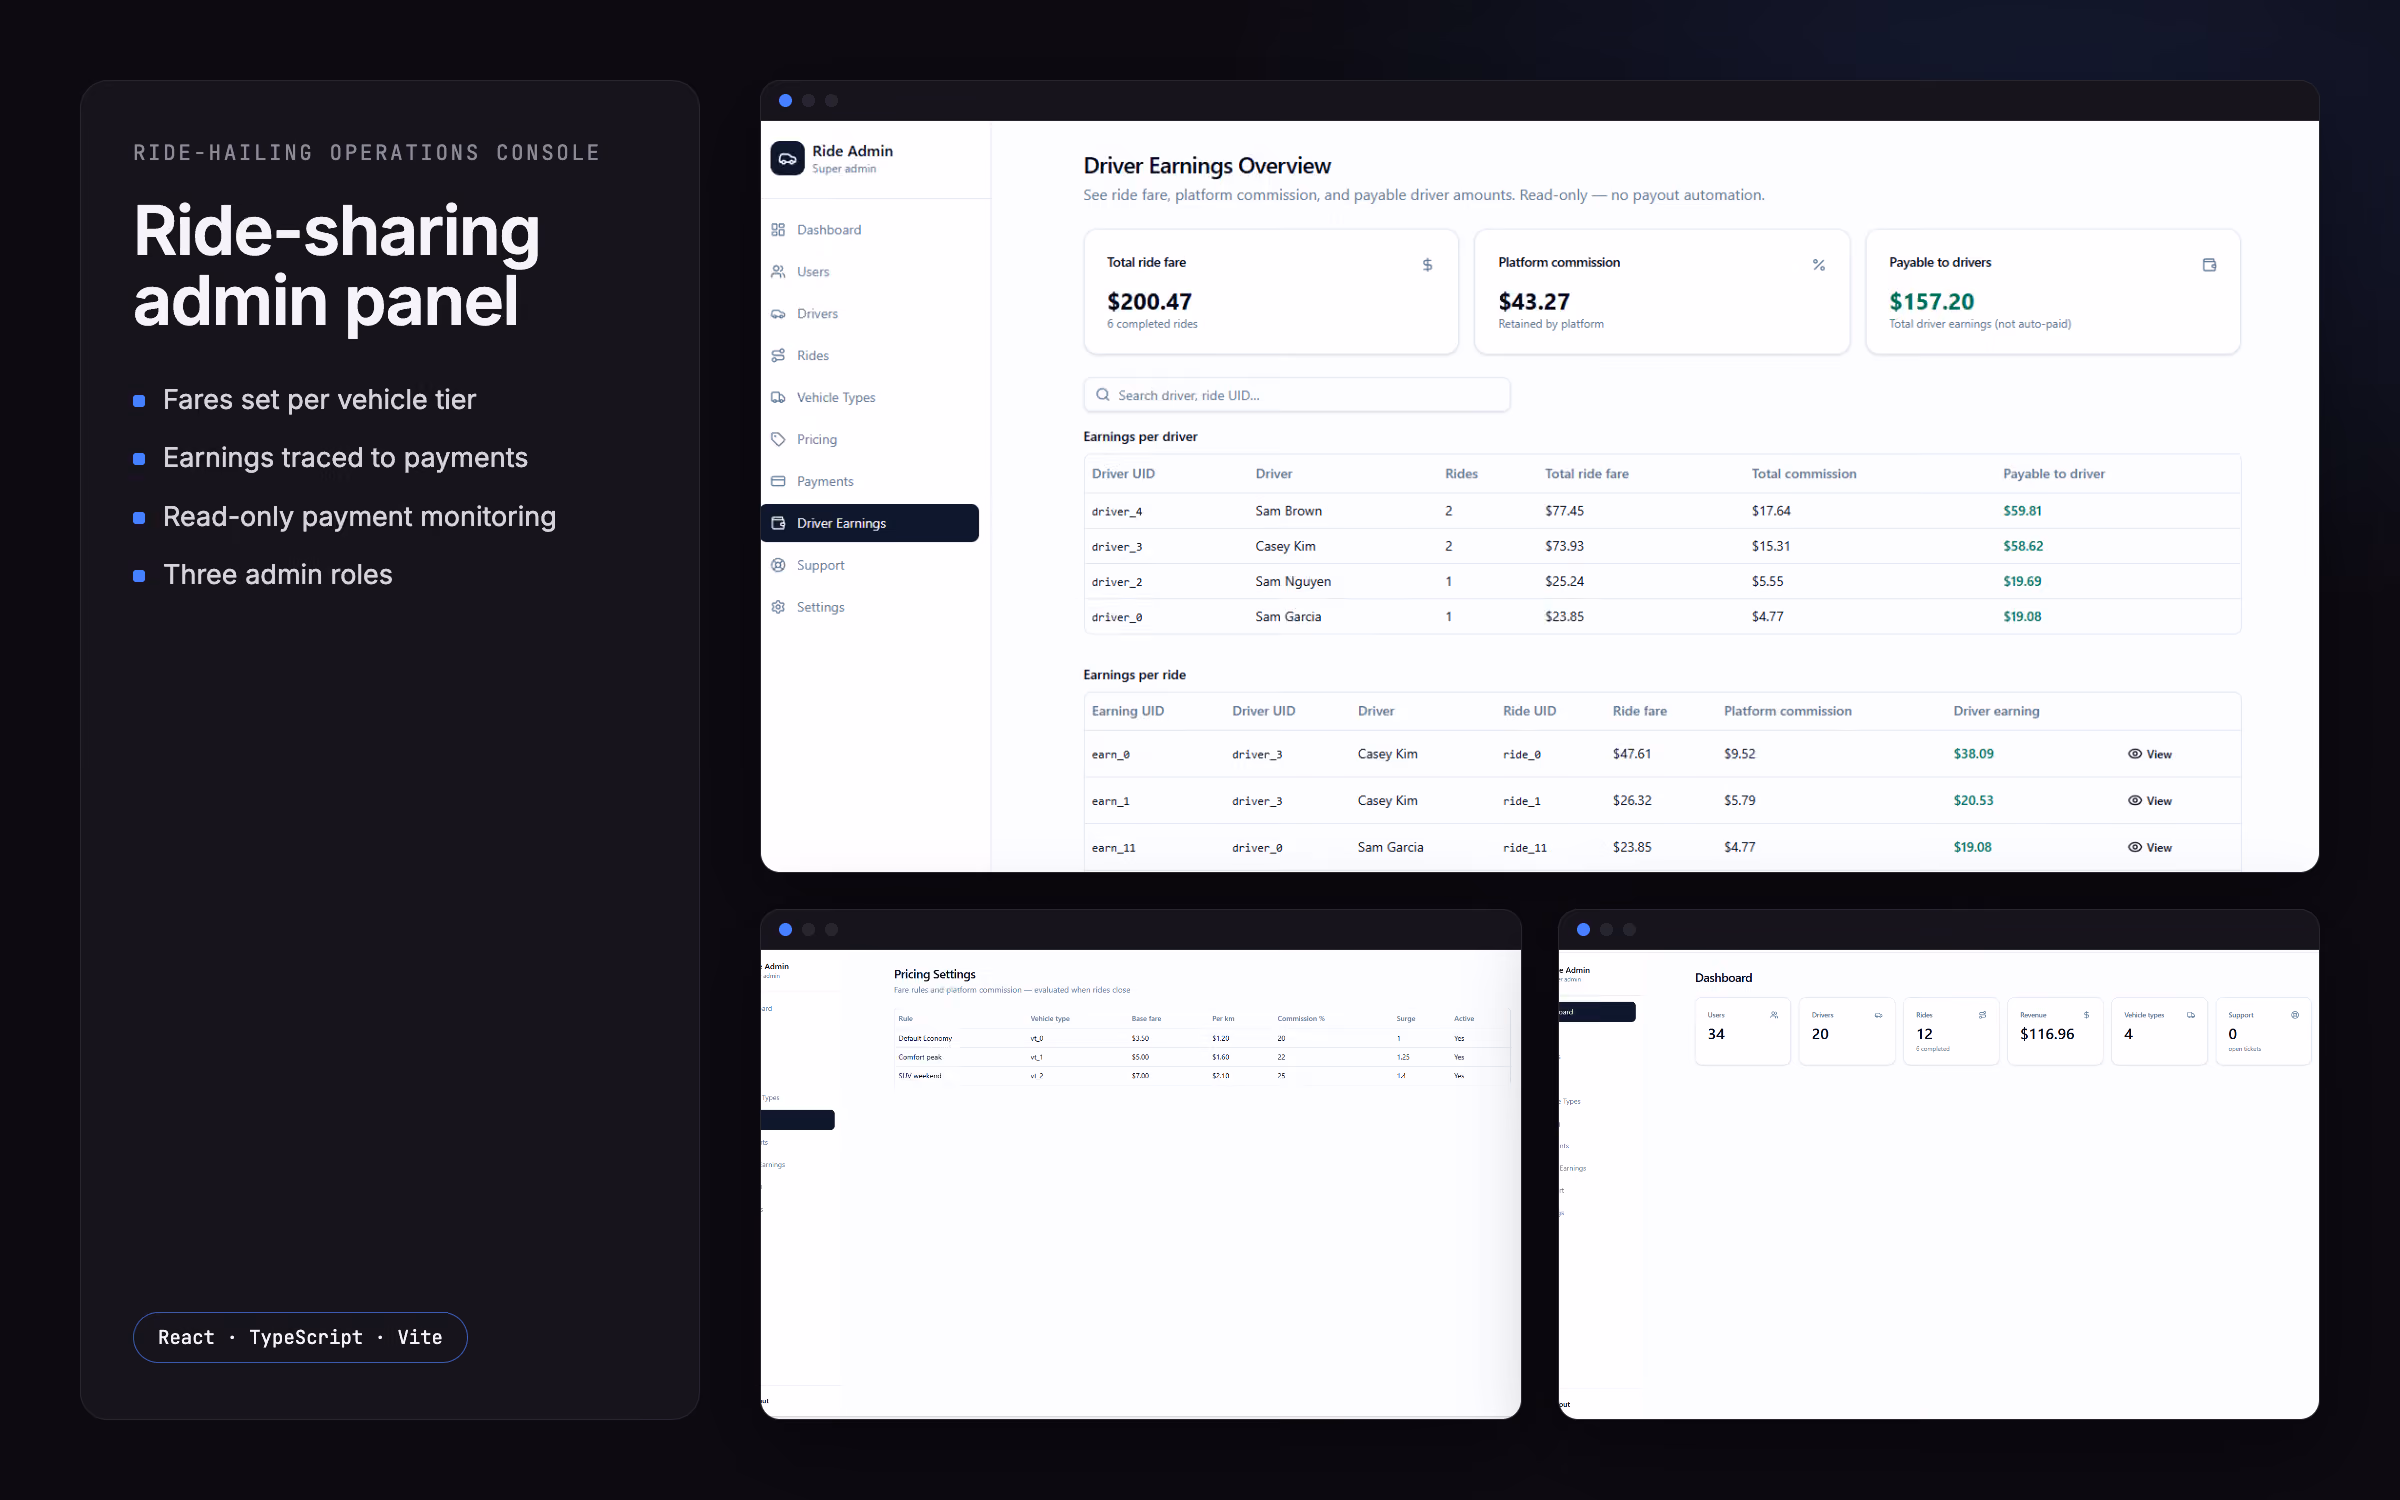This screenshot has height=1500, width=2400.
Task: Click the Settings gear icon in sidebar
Action: (778, 608)
